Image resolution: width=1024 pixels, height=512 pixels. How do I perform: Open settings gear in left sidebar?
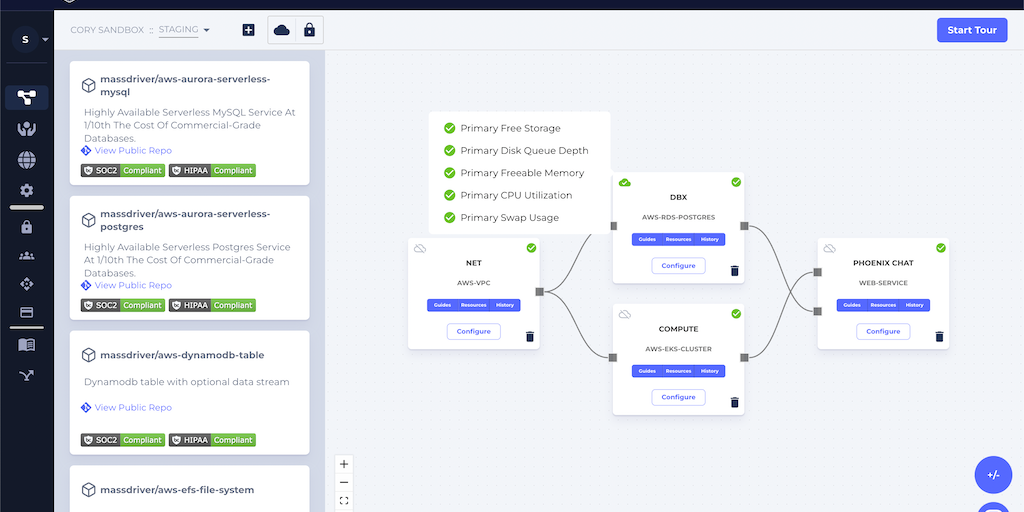coord(26,191)
